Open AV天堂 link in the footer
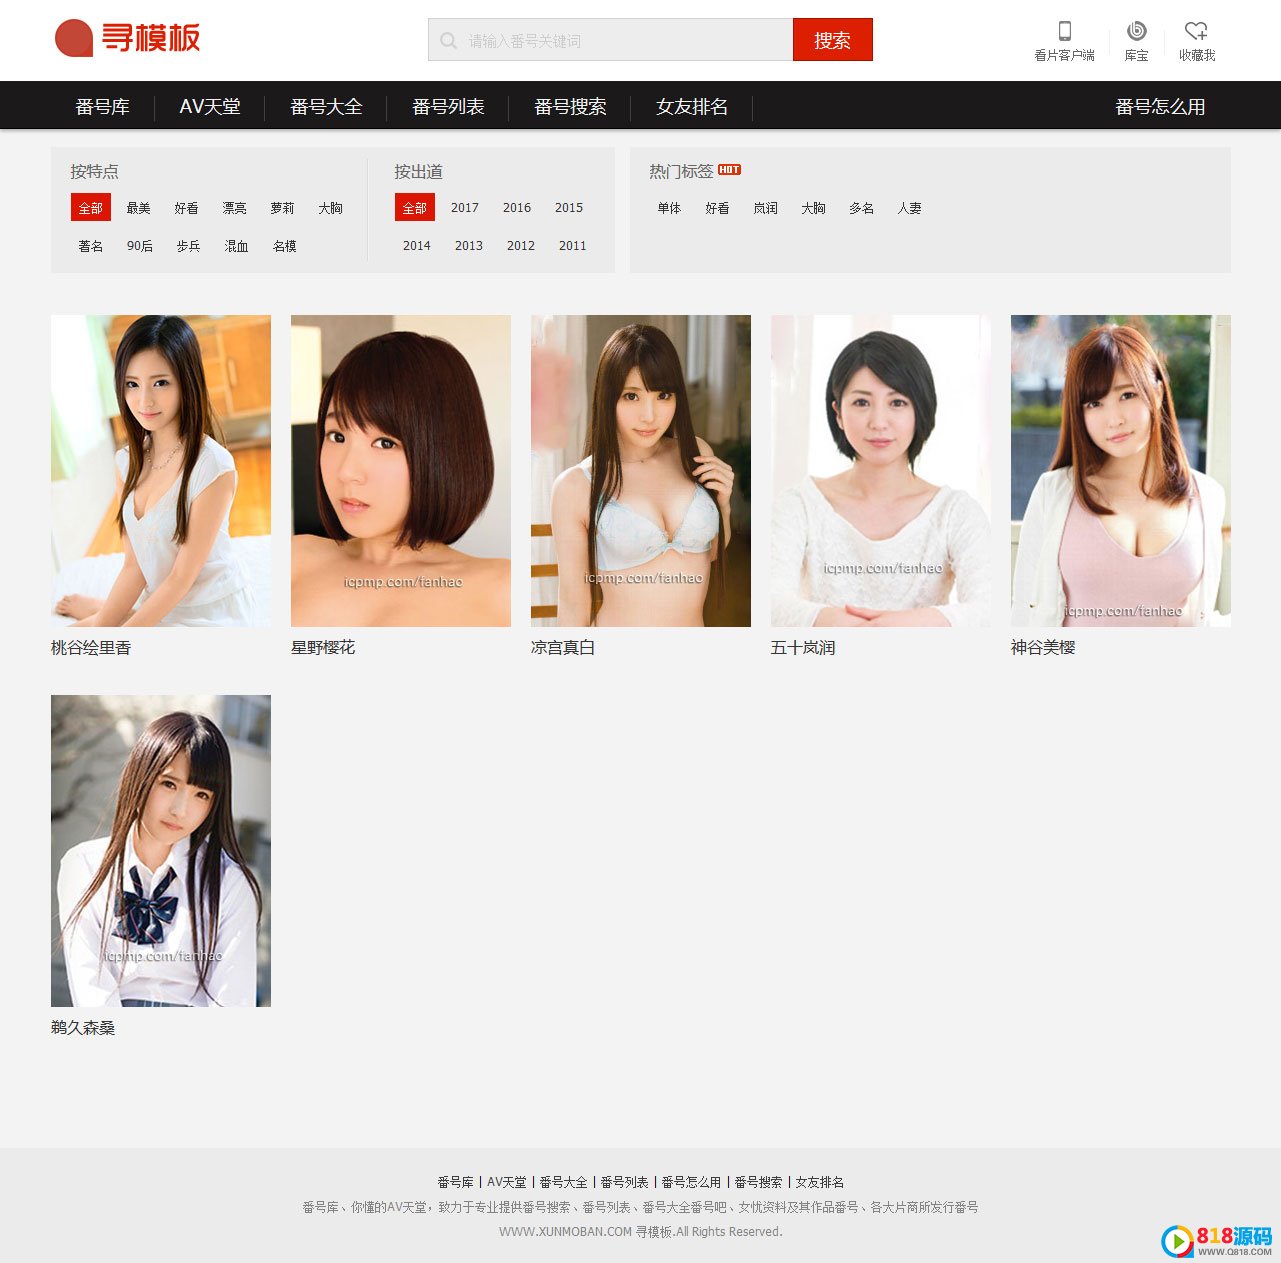Image resolution: width=1281 pixels, height=1263 pixels. tap(507, 1182)
